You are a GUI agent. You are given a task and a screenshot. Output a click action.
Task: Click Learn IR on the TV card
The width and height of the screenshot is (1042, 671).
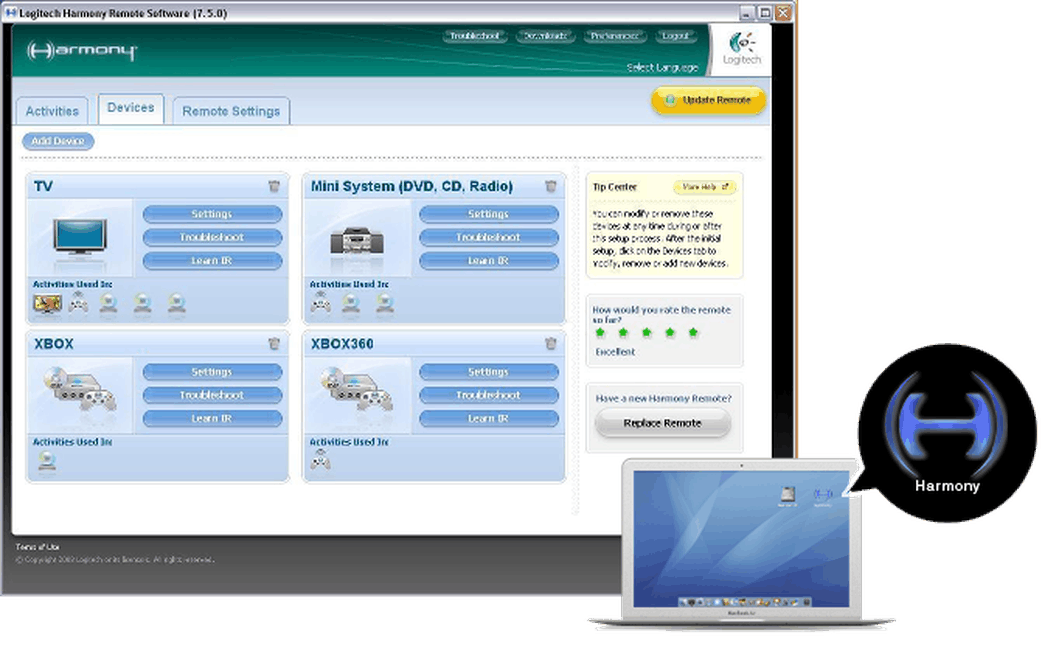click(212, 260)
